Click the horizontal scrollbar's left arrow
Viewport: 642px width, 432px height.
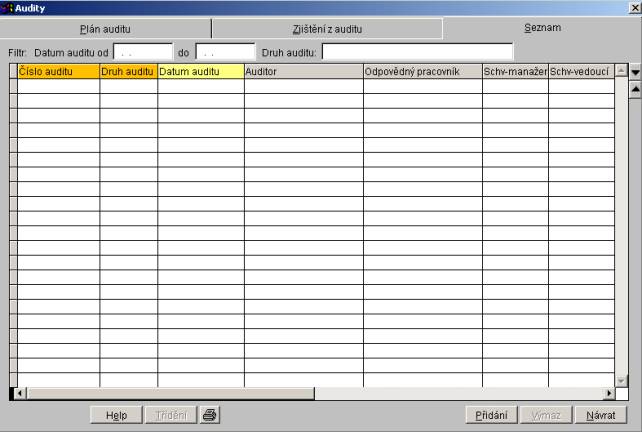coord(19,394)
